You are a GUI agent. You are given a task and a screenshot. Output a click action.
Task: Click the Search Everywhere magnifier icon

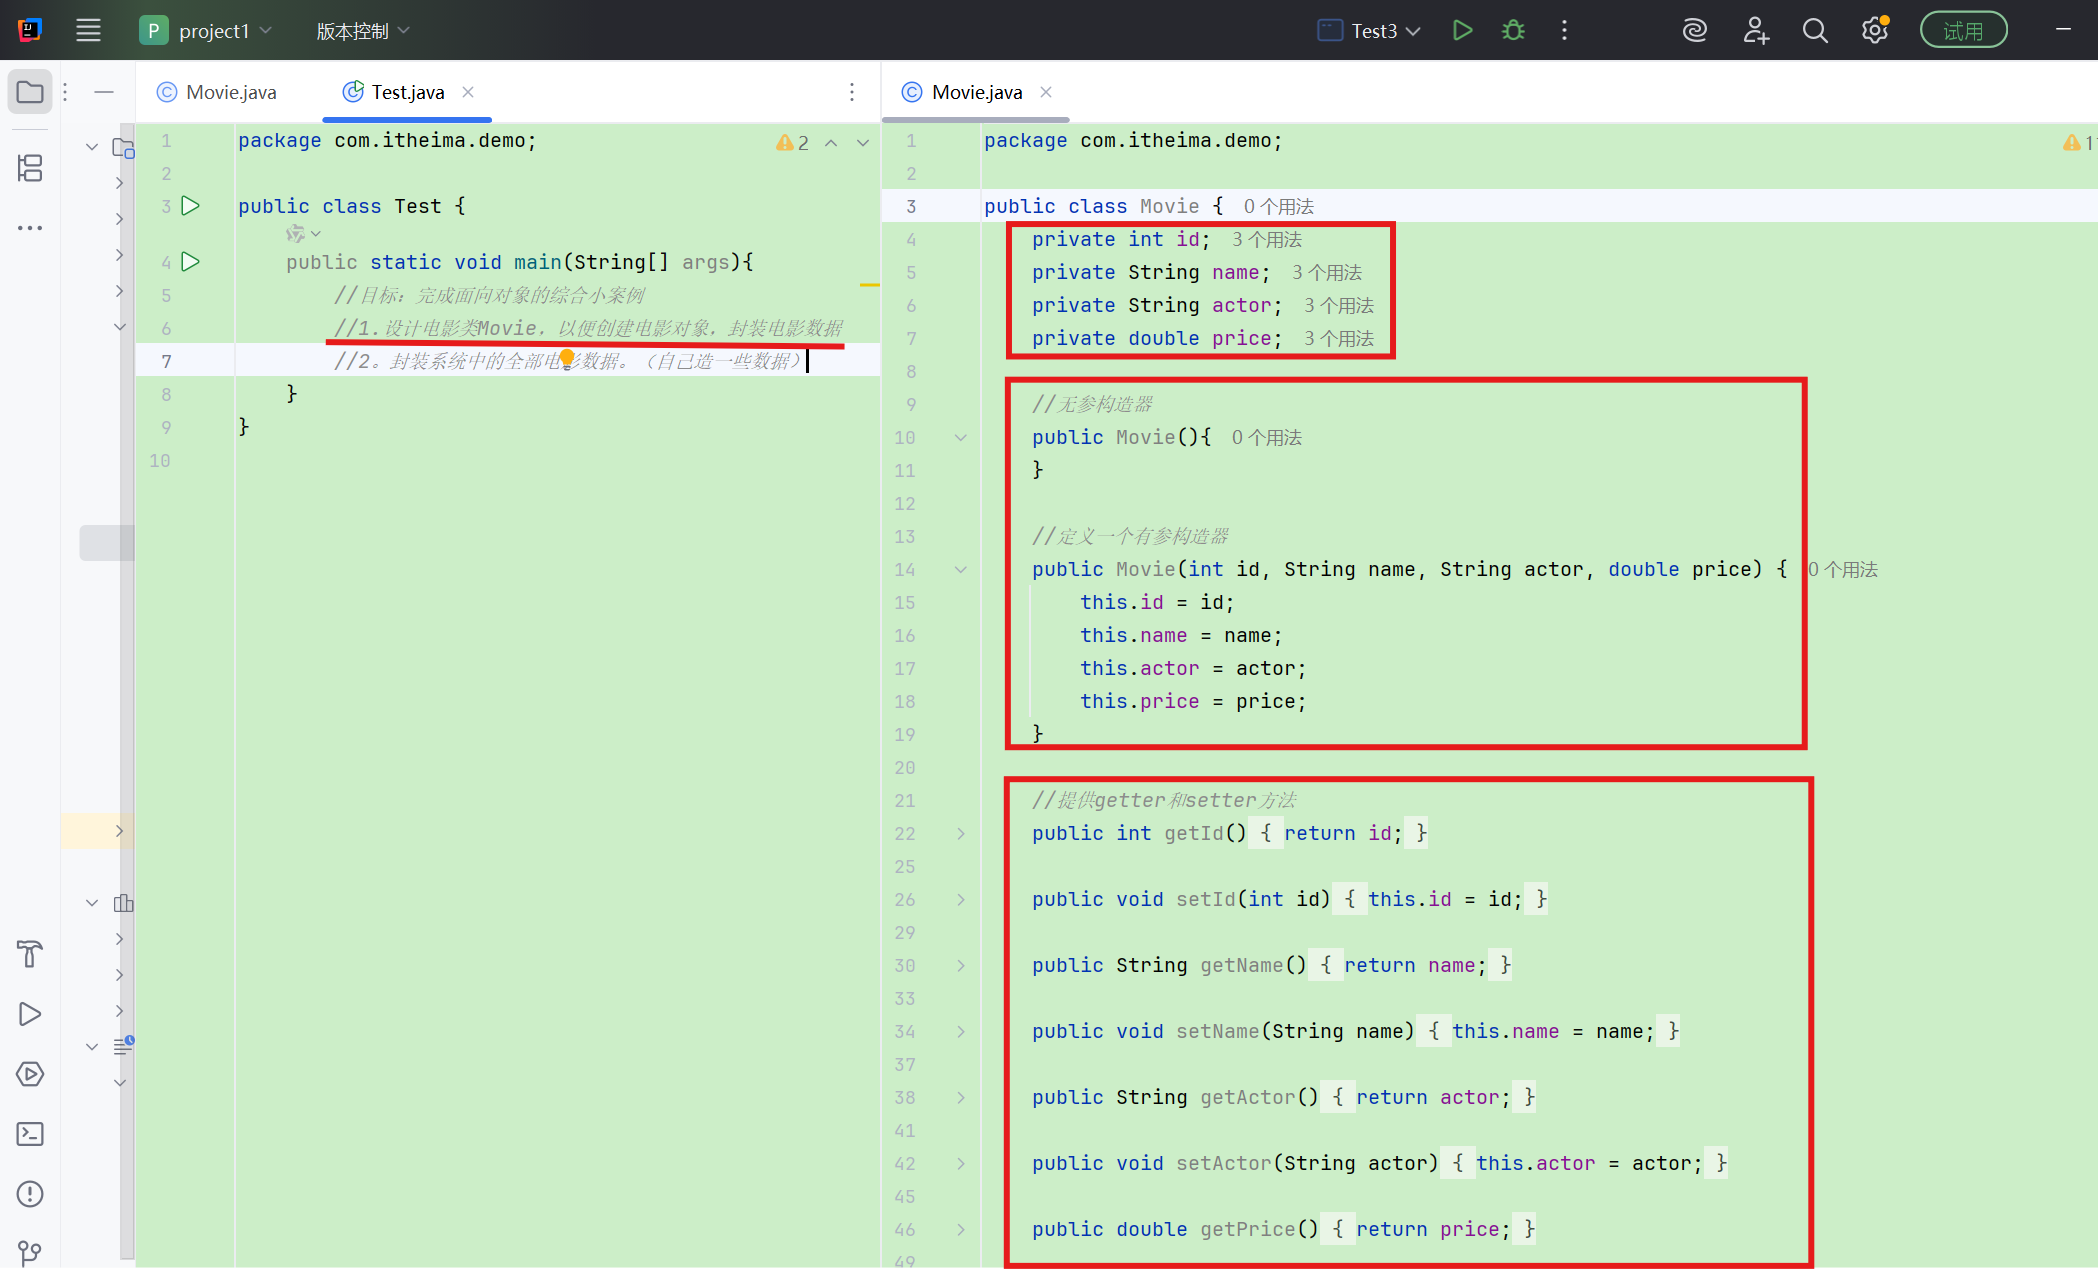point(1815,31)
